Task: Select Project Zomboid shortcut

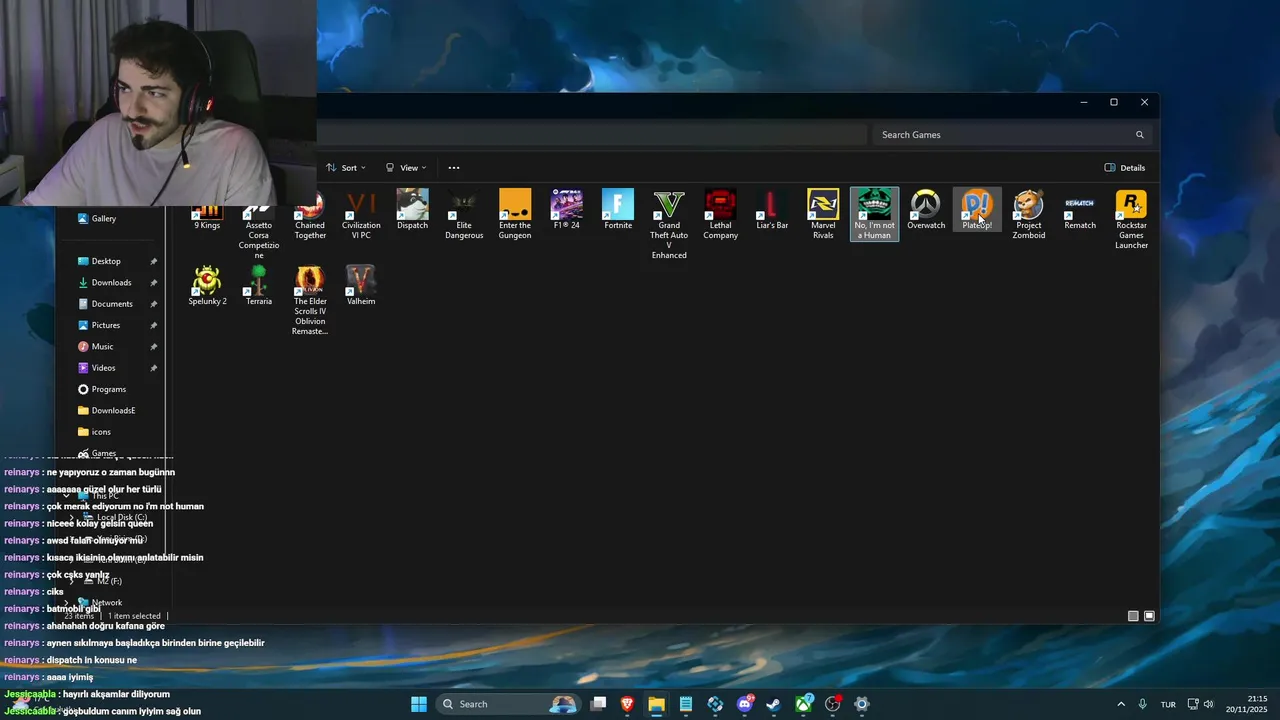Action: click(1028, 215)
